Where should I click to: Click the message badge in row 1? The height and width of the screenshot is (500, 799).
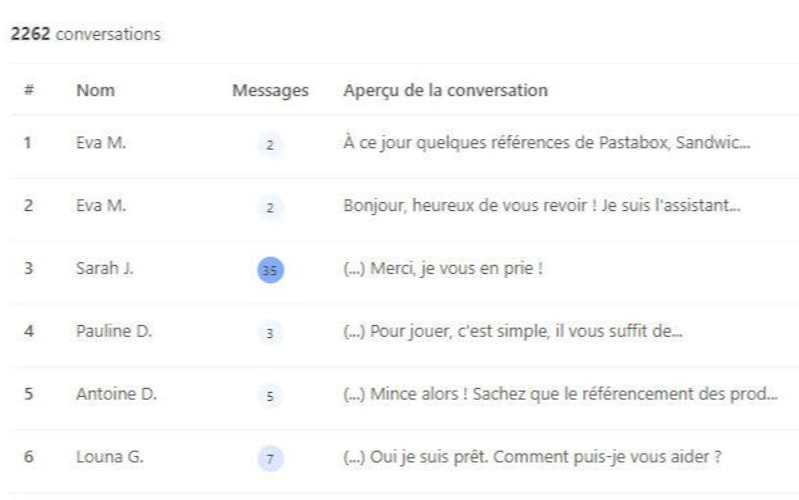(270, 144)
